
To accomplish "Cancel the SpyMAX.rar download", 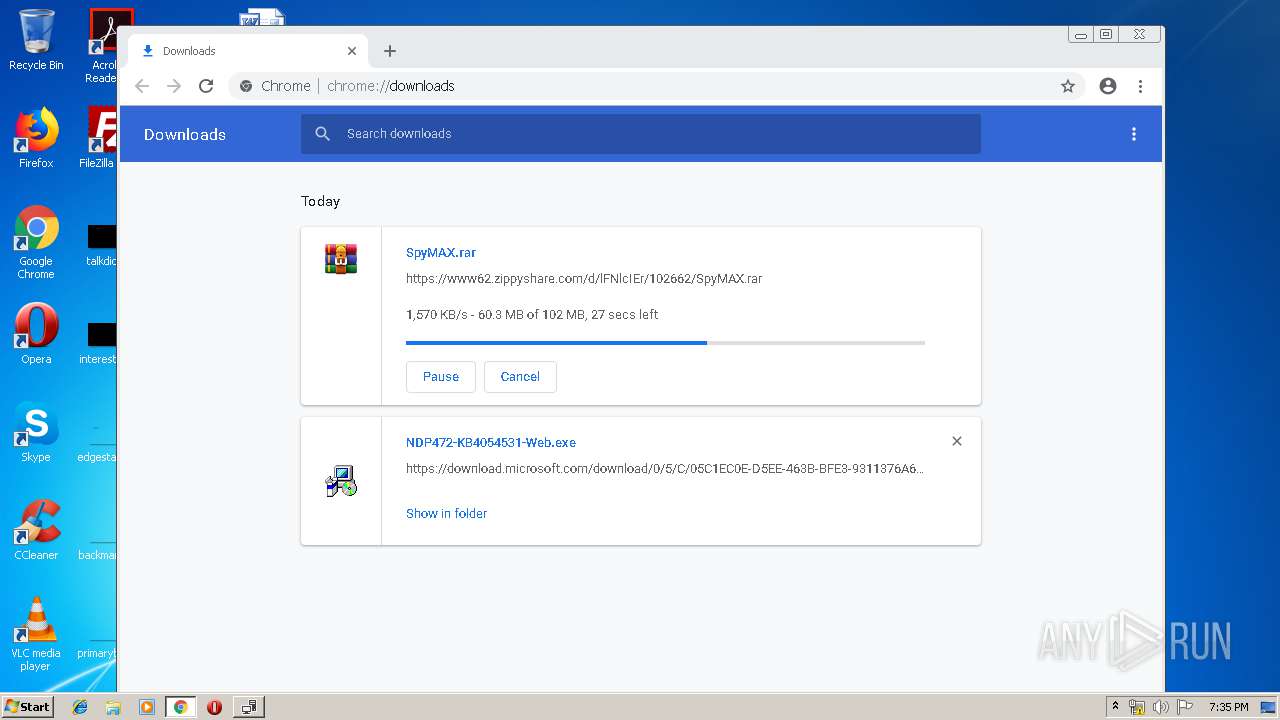I will [520, 377].
